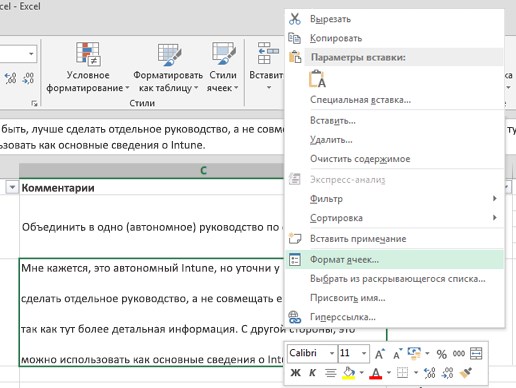Open Calibri font name dropdown
This screenshot has height=388, width=516.
coord(332,353)
